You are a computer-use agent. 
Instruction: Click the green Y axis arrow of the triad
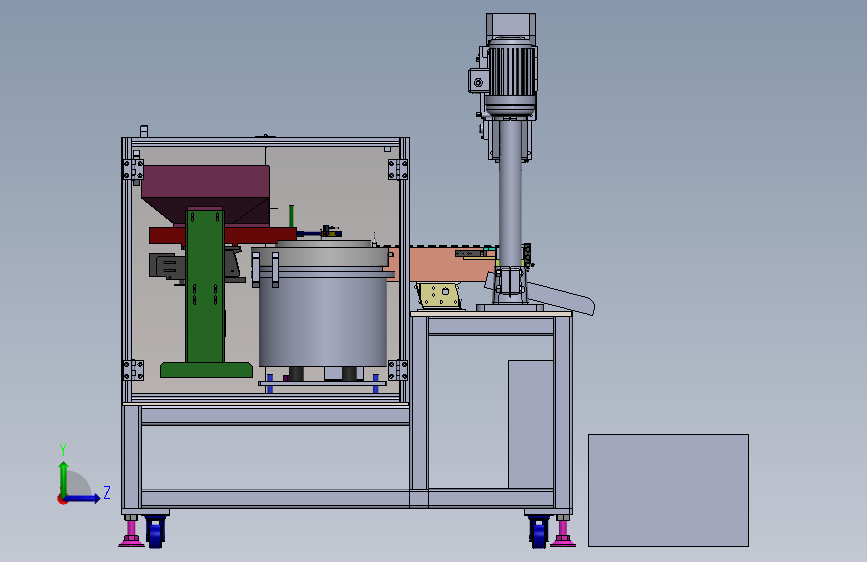tap(64, 479)
